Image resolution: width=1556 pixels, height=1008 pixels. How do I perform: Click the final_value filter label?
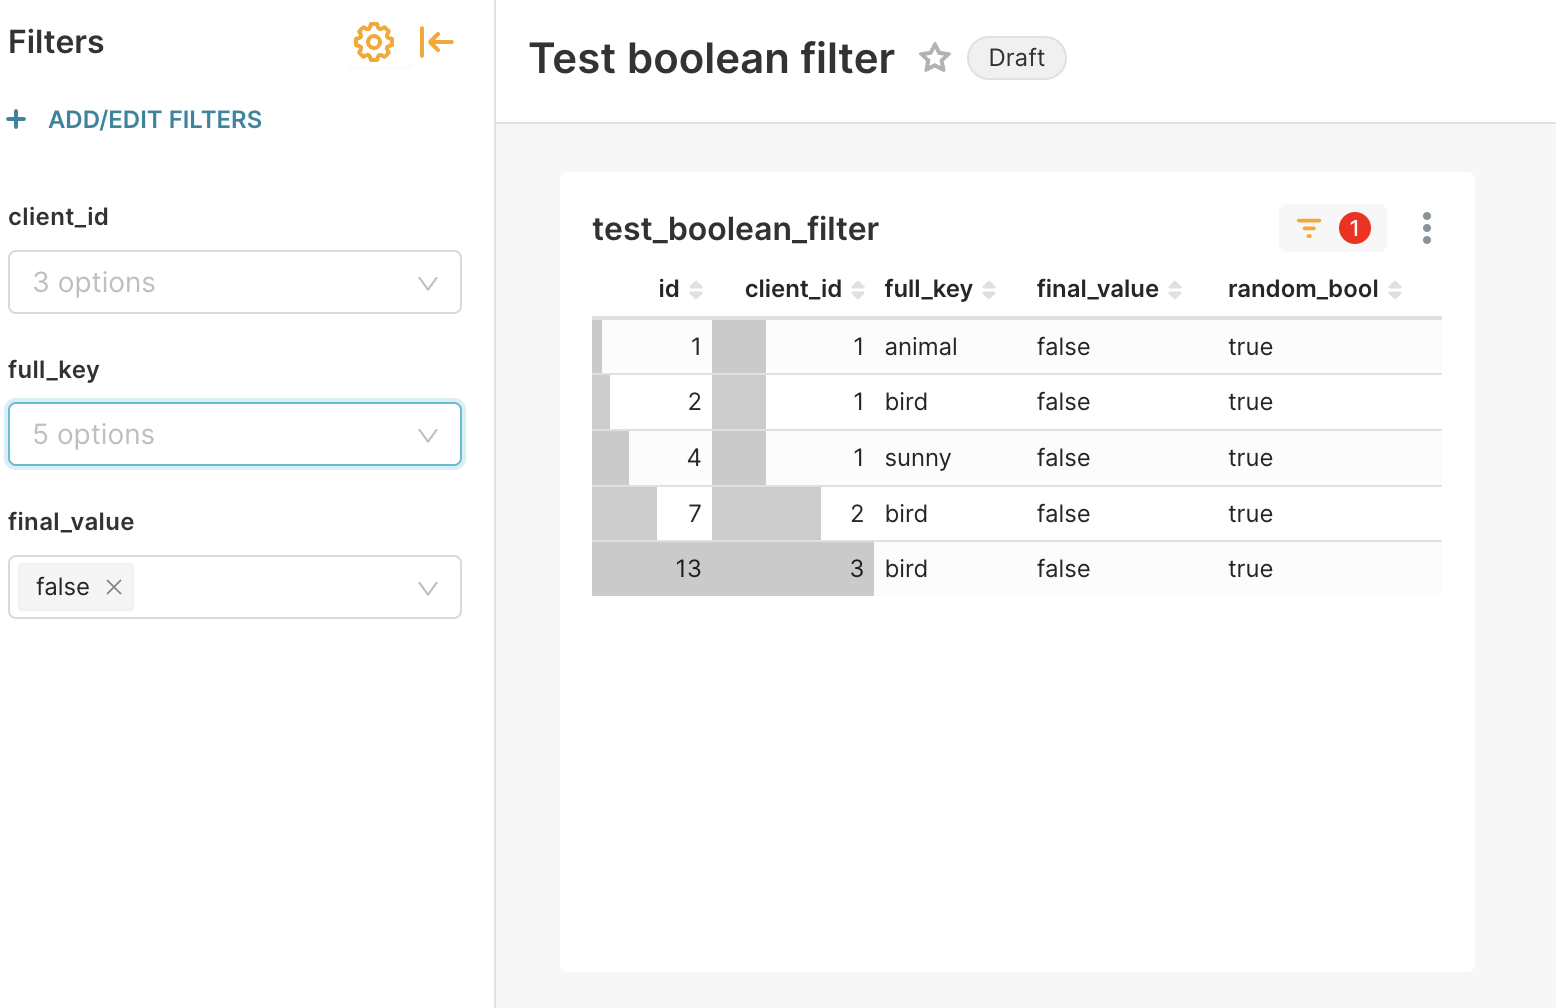[x=71, y=522]
